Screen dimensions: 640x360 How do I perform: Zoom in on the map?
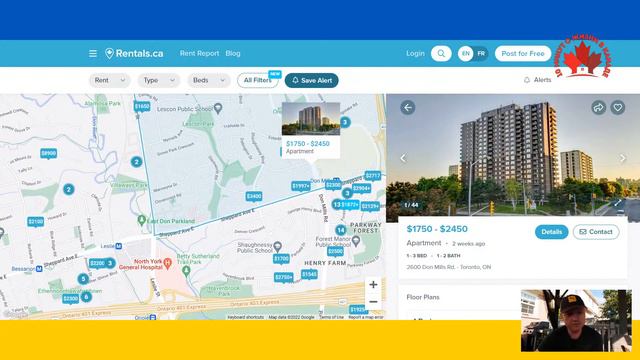(373, 284)
